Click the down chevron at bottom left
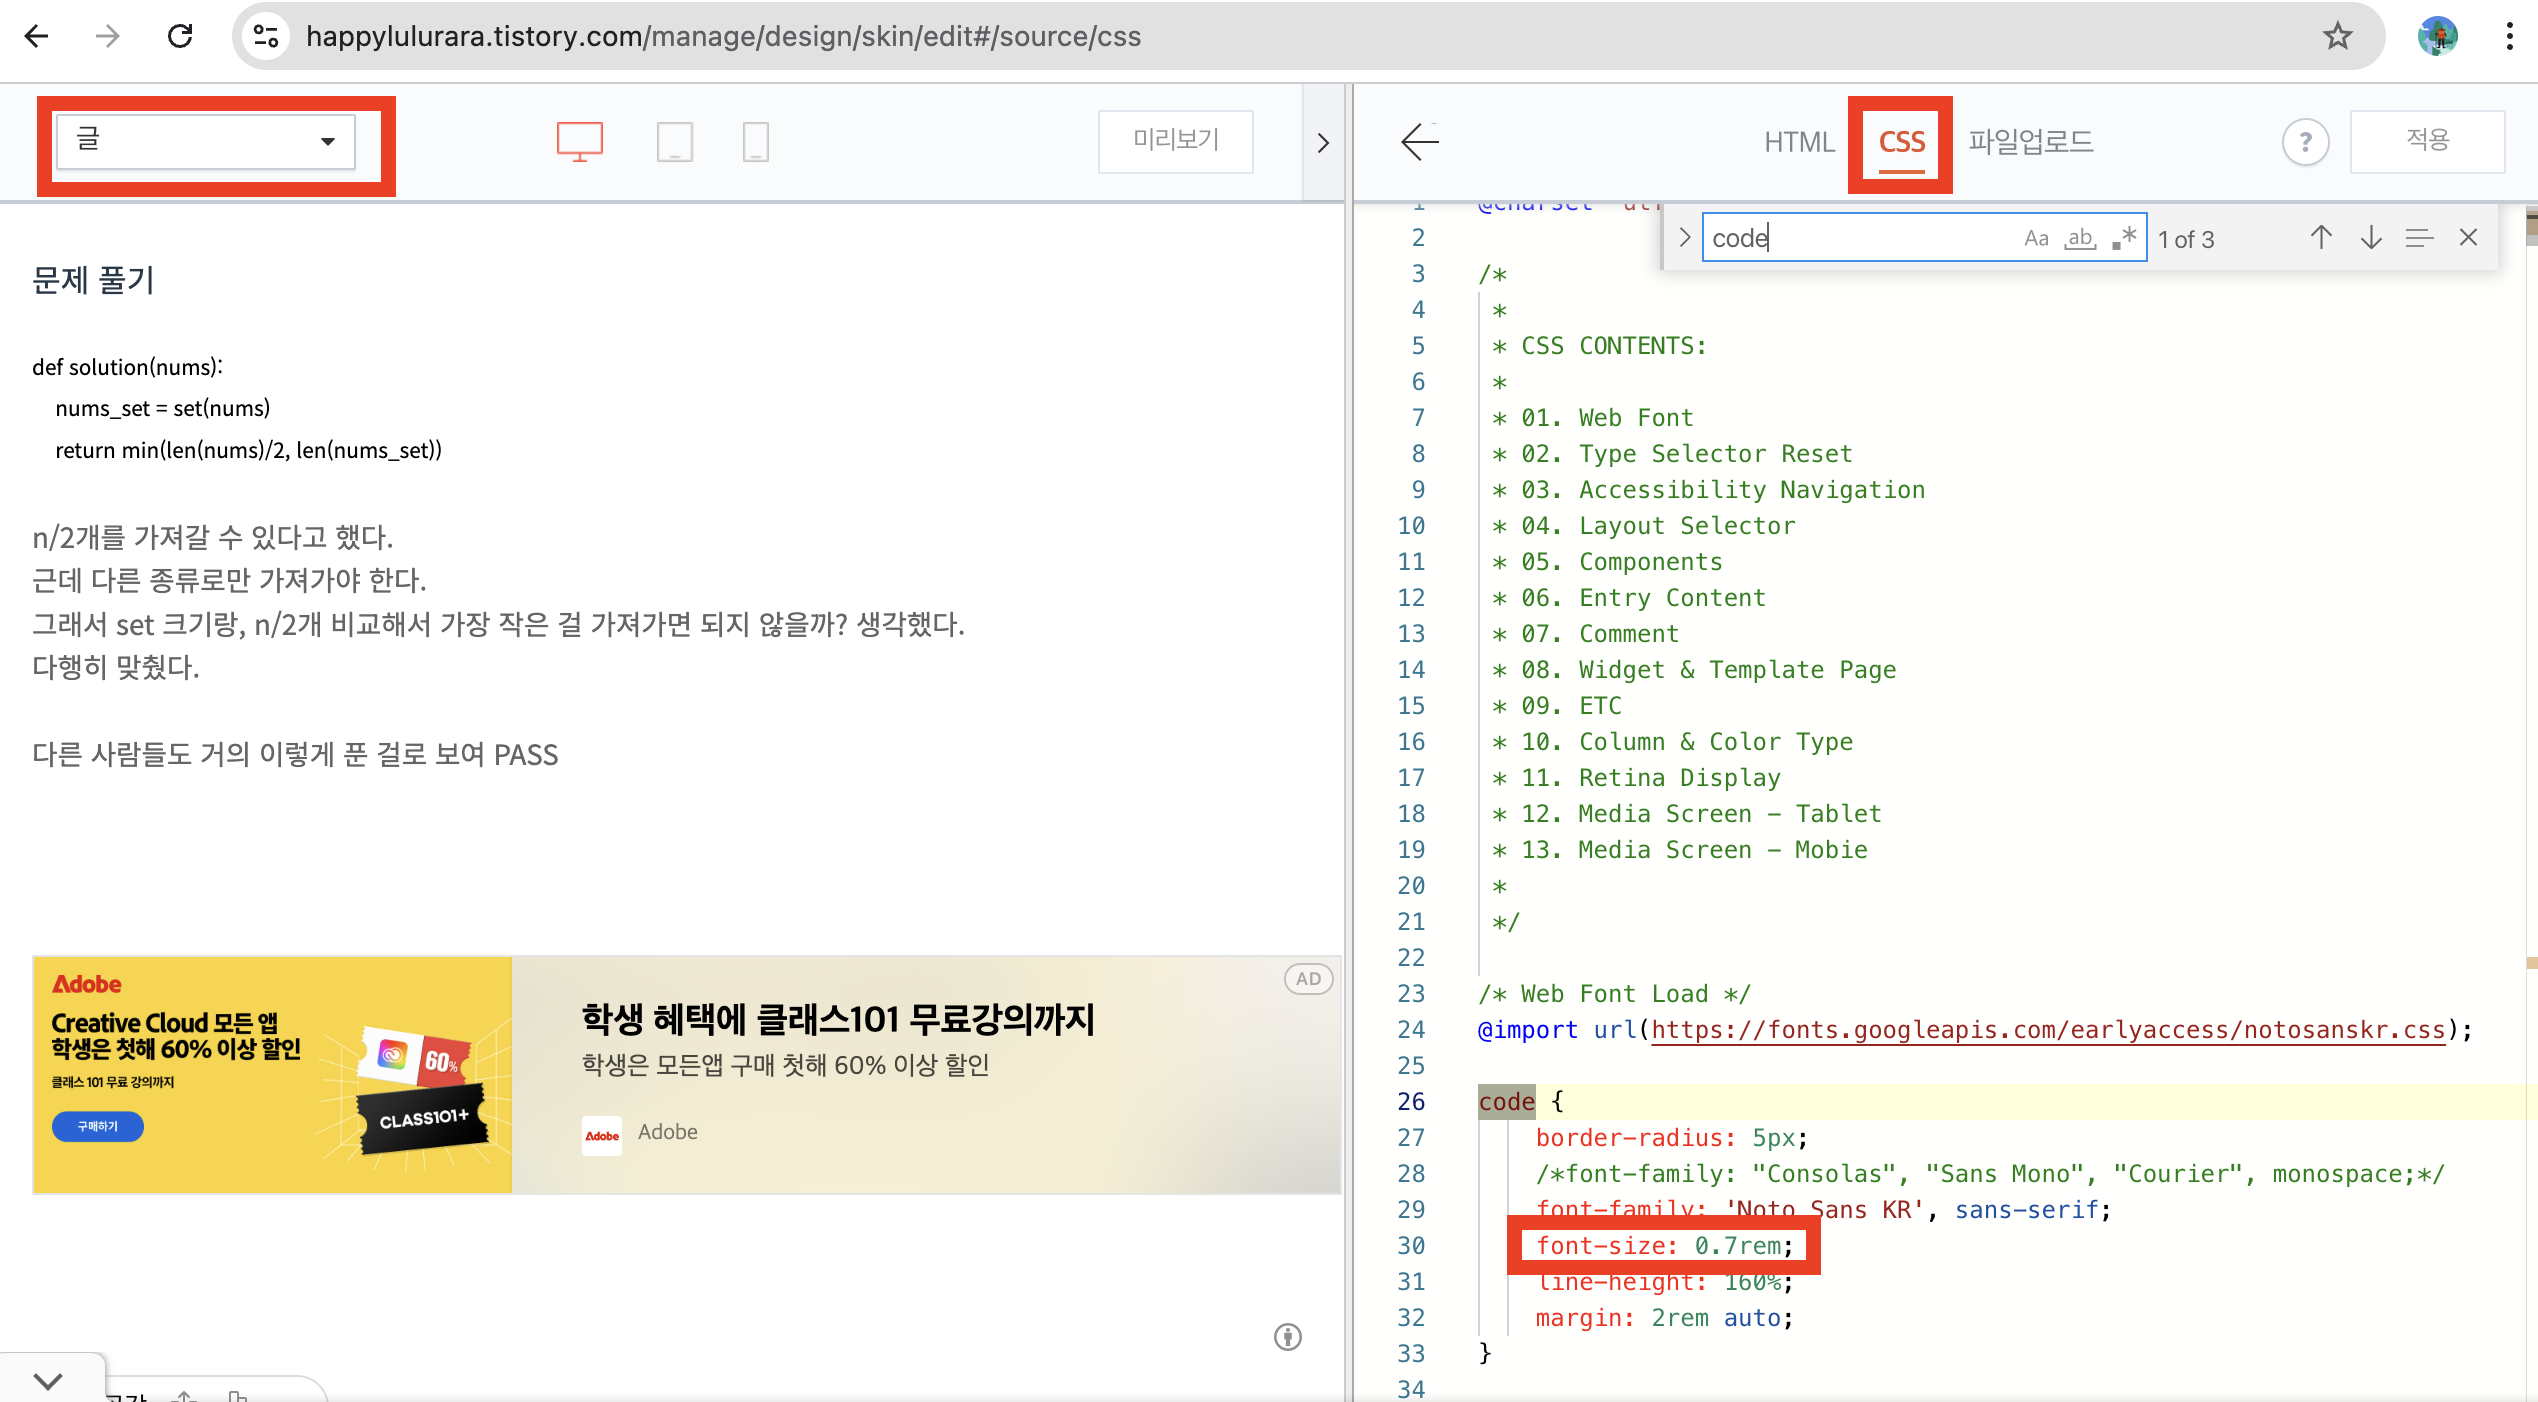2538x1402 pixels. pyautogui.click(x=48, y=1381)
